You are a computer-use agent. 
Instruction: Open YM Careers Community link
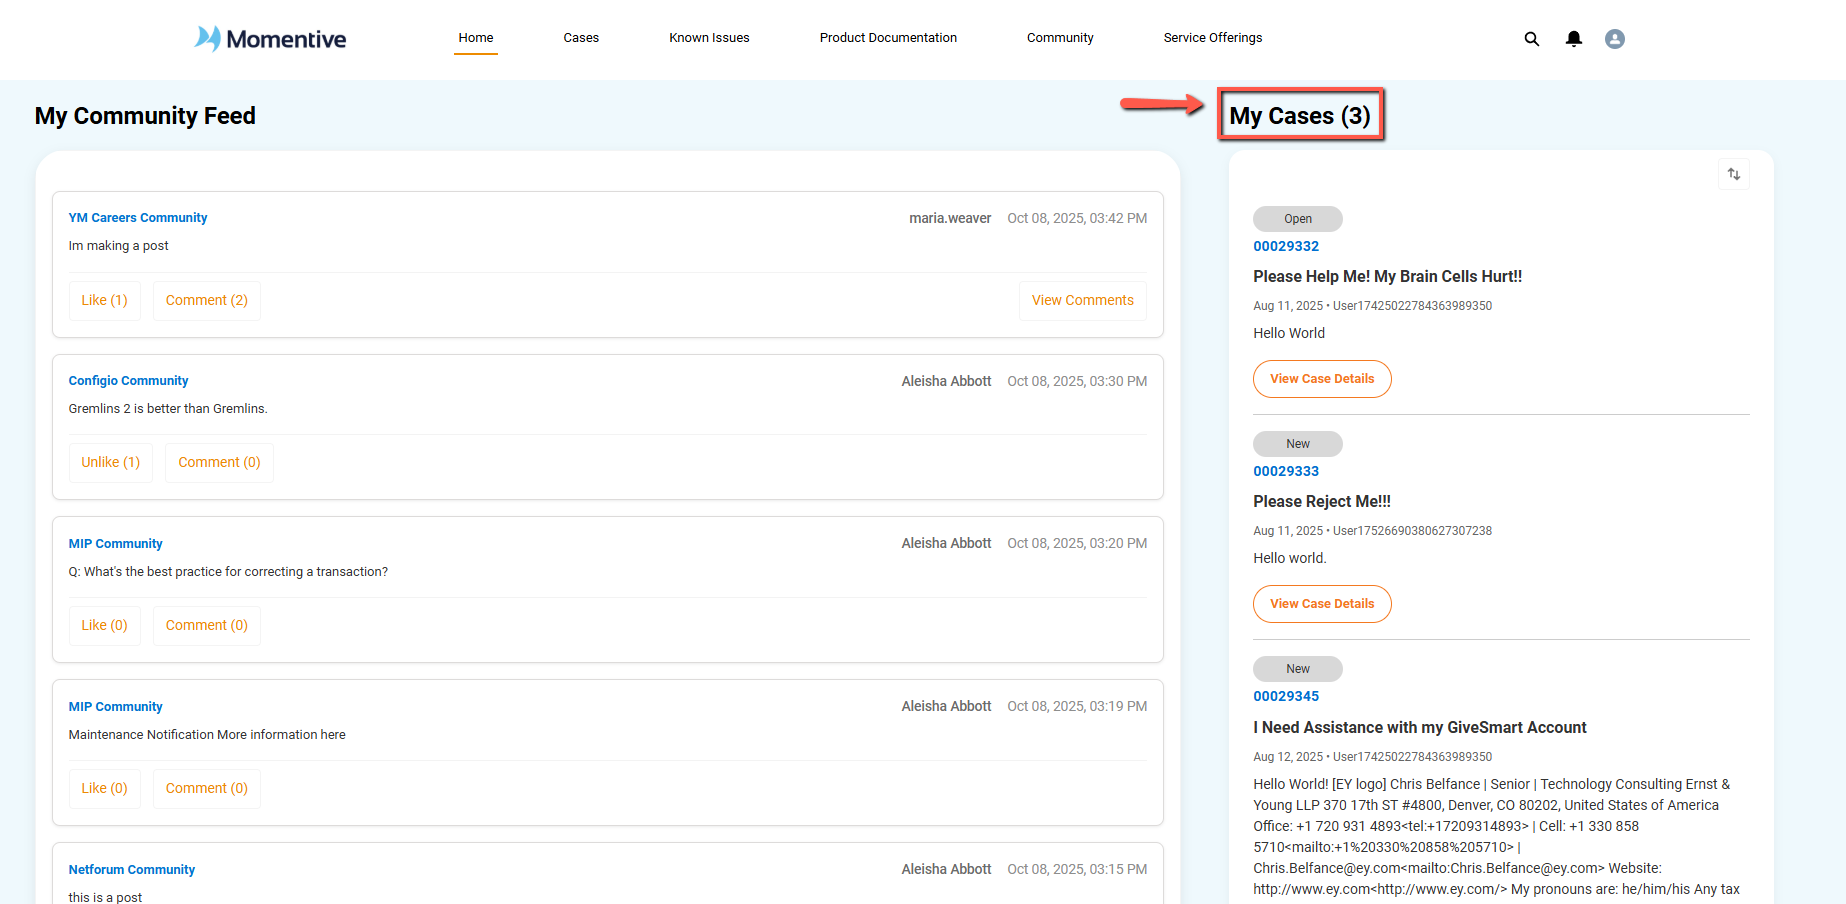(138, 218)
